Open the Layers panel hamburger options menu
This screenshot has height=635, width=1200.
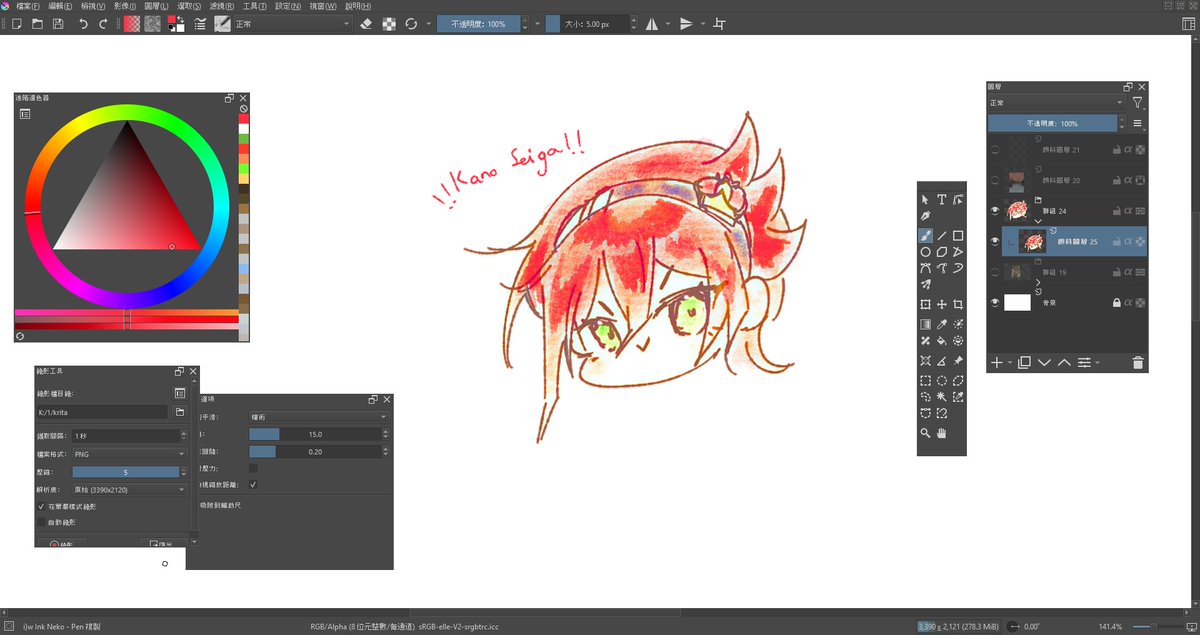coord(1138,123)
